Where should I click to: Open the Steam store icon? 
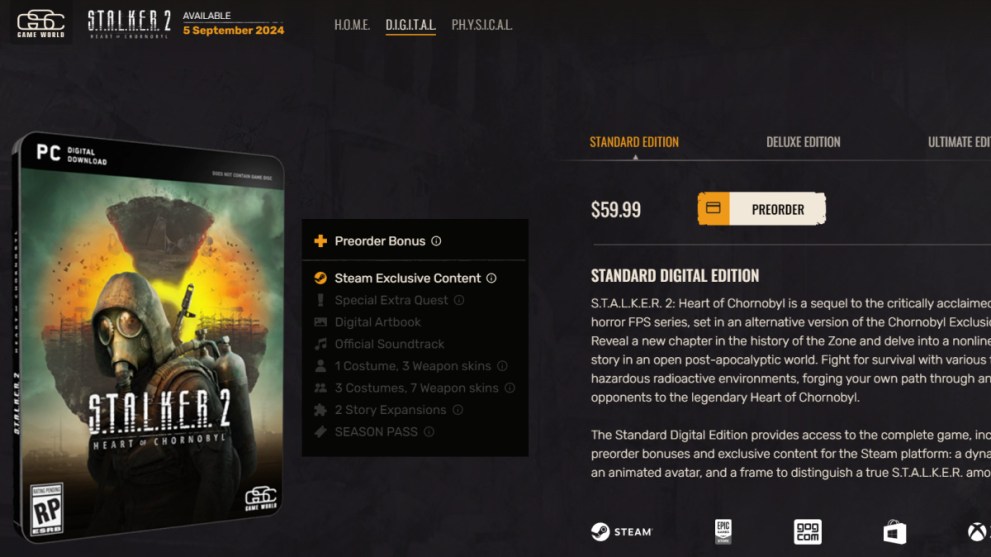coord(621,532)
